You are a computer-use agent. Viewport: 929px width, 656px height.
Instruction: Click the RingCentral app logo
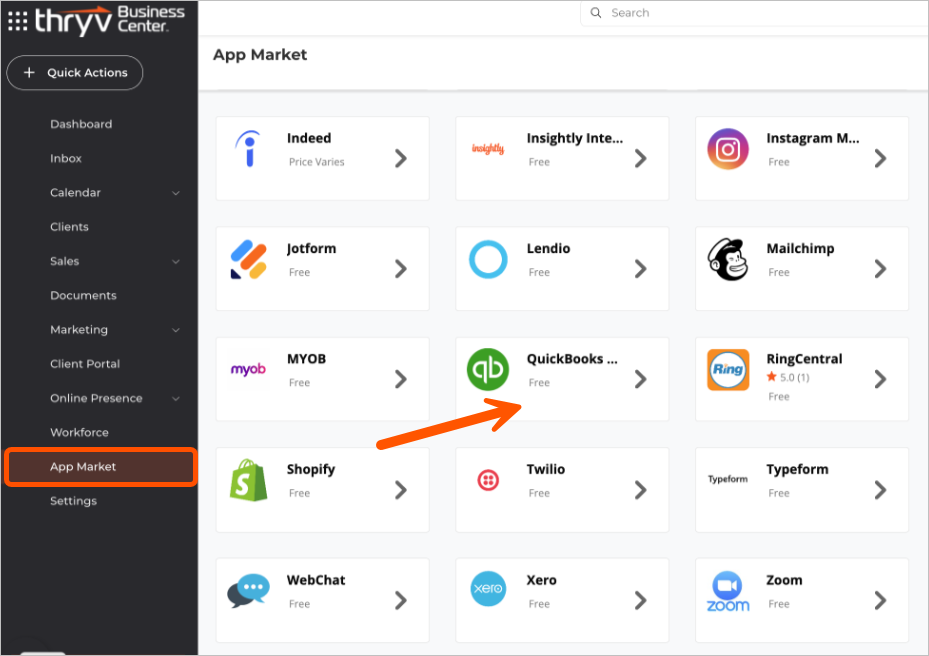728,369
